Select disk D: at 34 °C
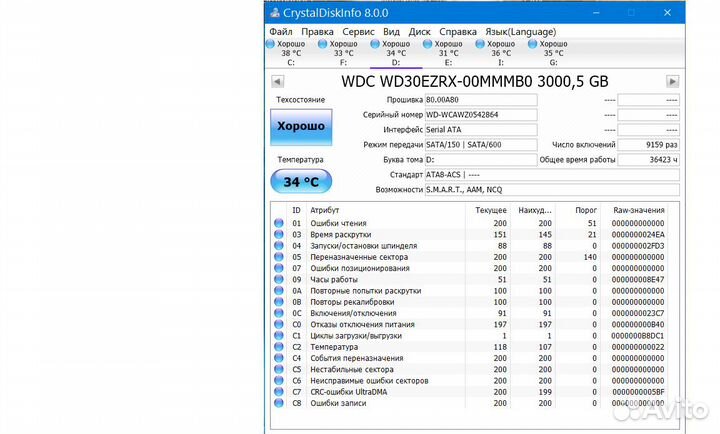This screenshot has width=720, height=434. pos(395,53)
